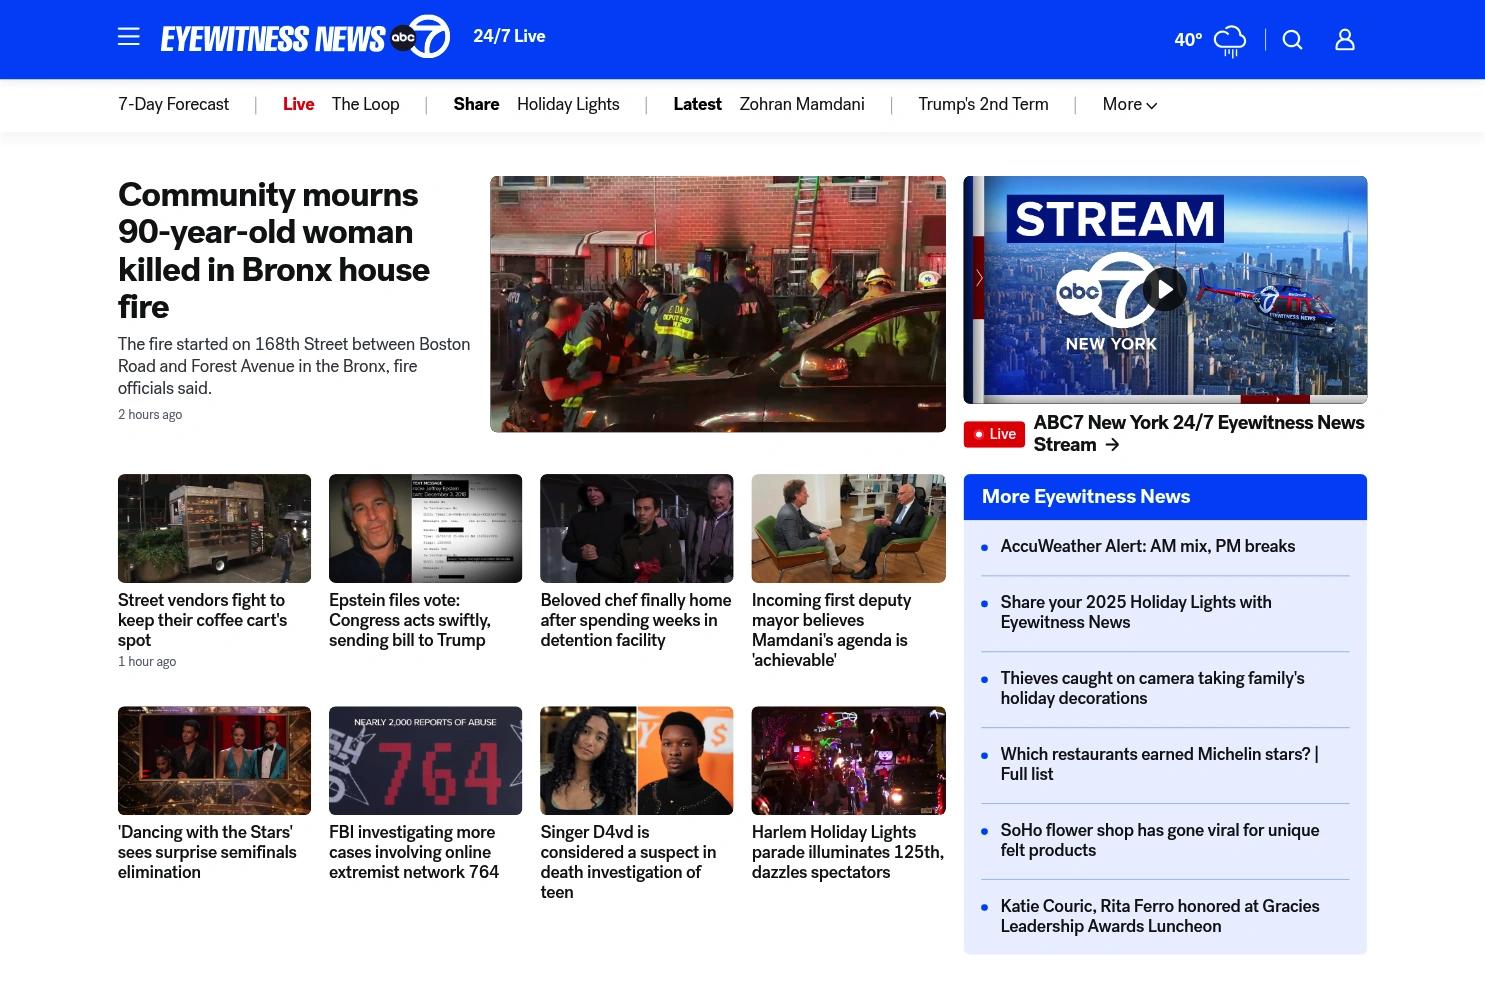Click the Eyewitness News ABC7 logo

pos(305,38)
